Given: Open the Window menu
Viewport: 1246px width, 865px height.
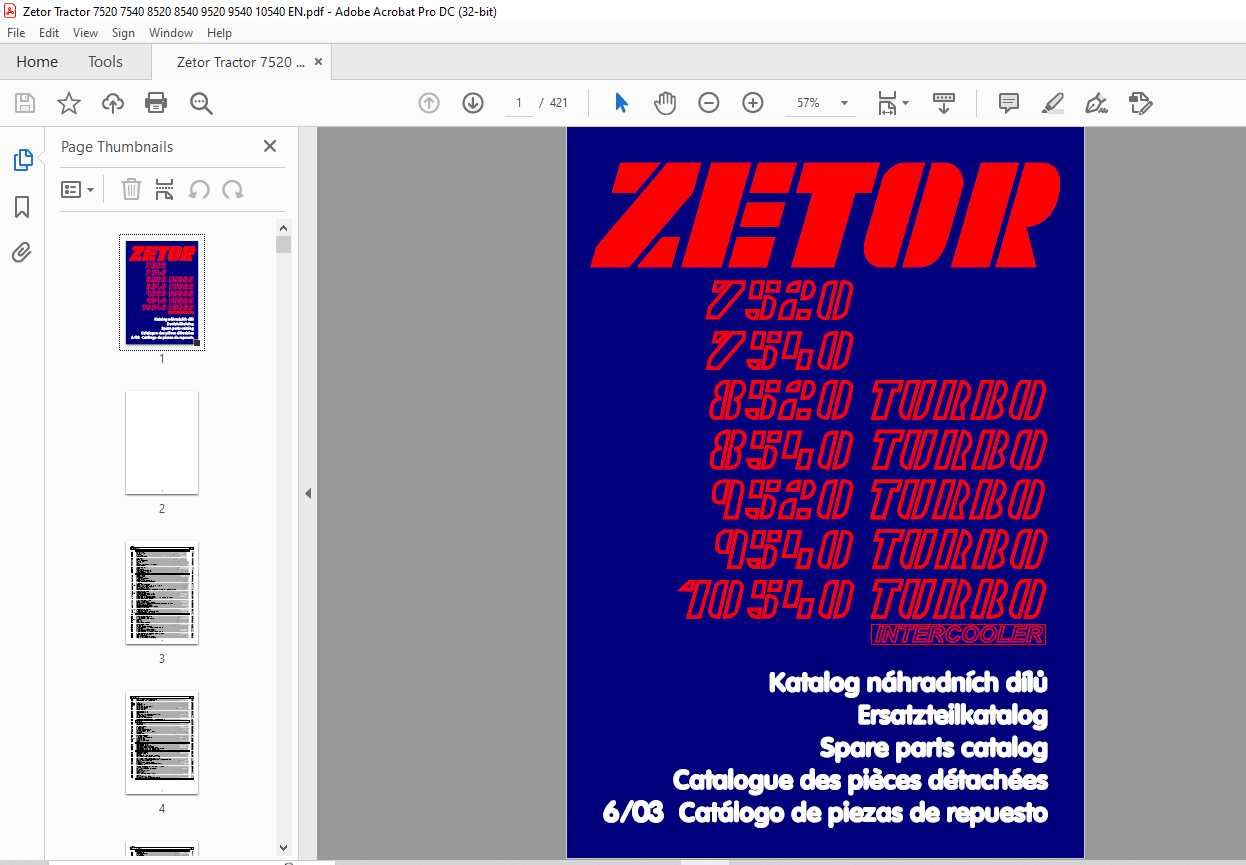Looking at the screenshot, I should click(171, 33).
